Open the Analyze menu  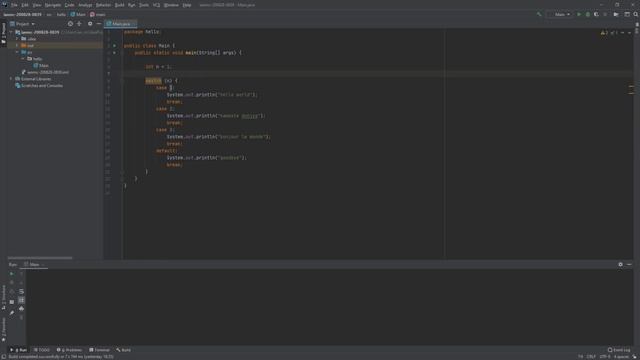point(85,5)
